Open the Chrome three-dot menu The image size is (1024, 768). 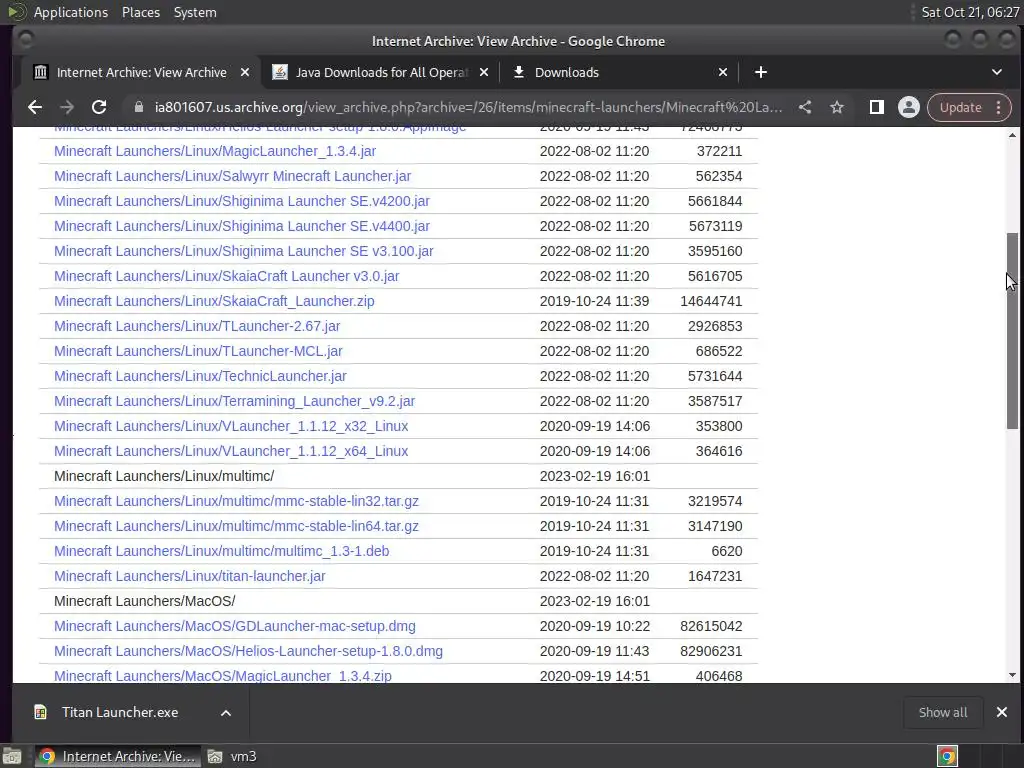click(999, 107)
